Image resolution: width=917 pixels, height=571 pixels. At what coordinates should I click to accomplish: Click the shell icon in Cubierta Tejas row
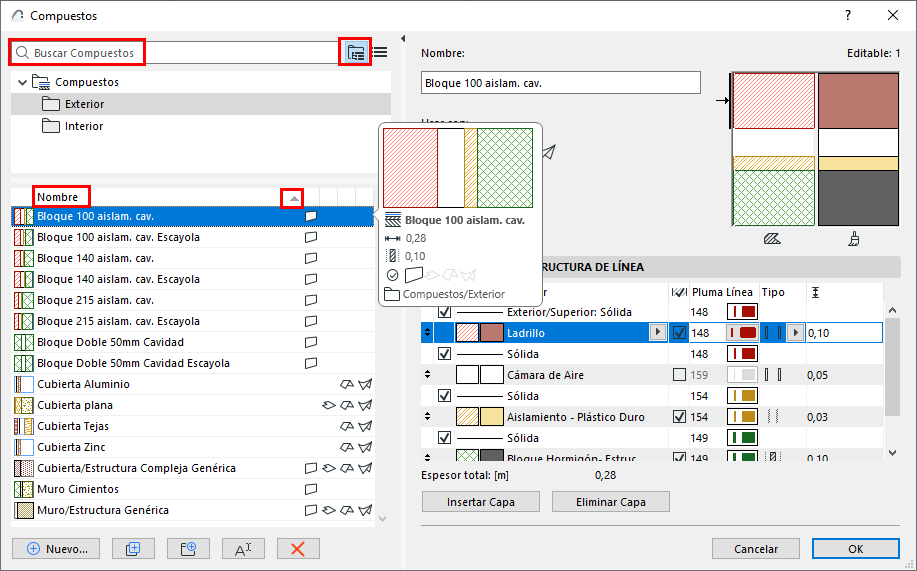(x=366, y=426)
